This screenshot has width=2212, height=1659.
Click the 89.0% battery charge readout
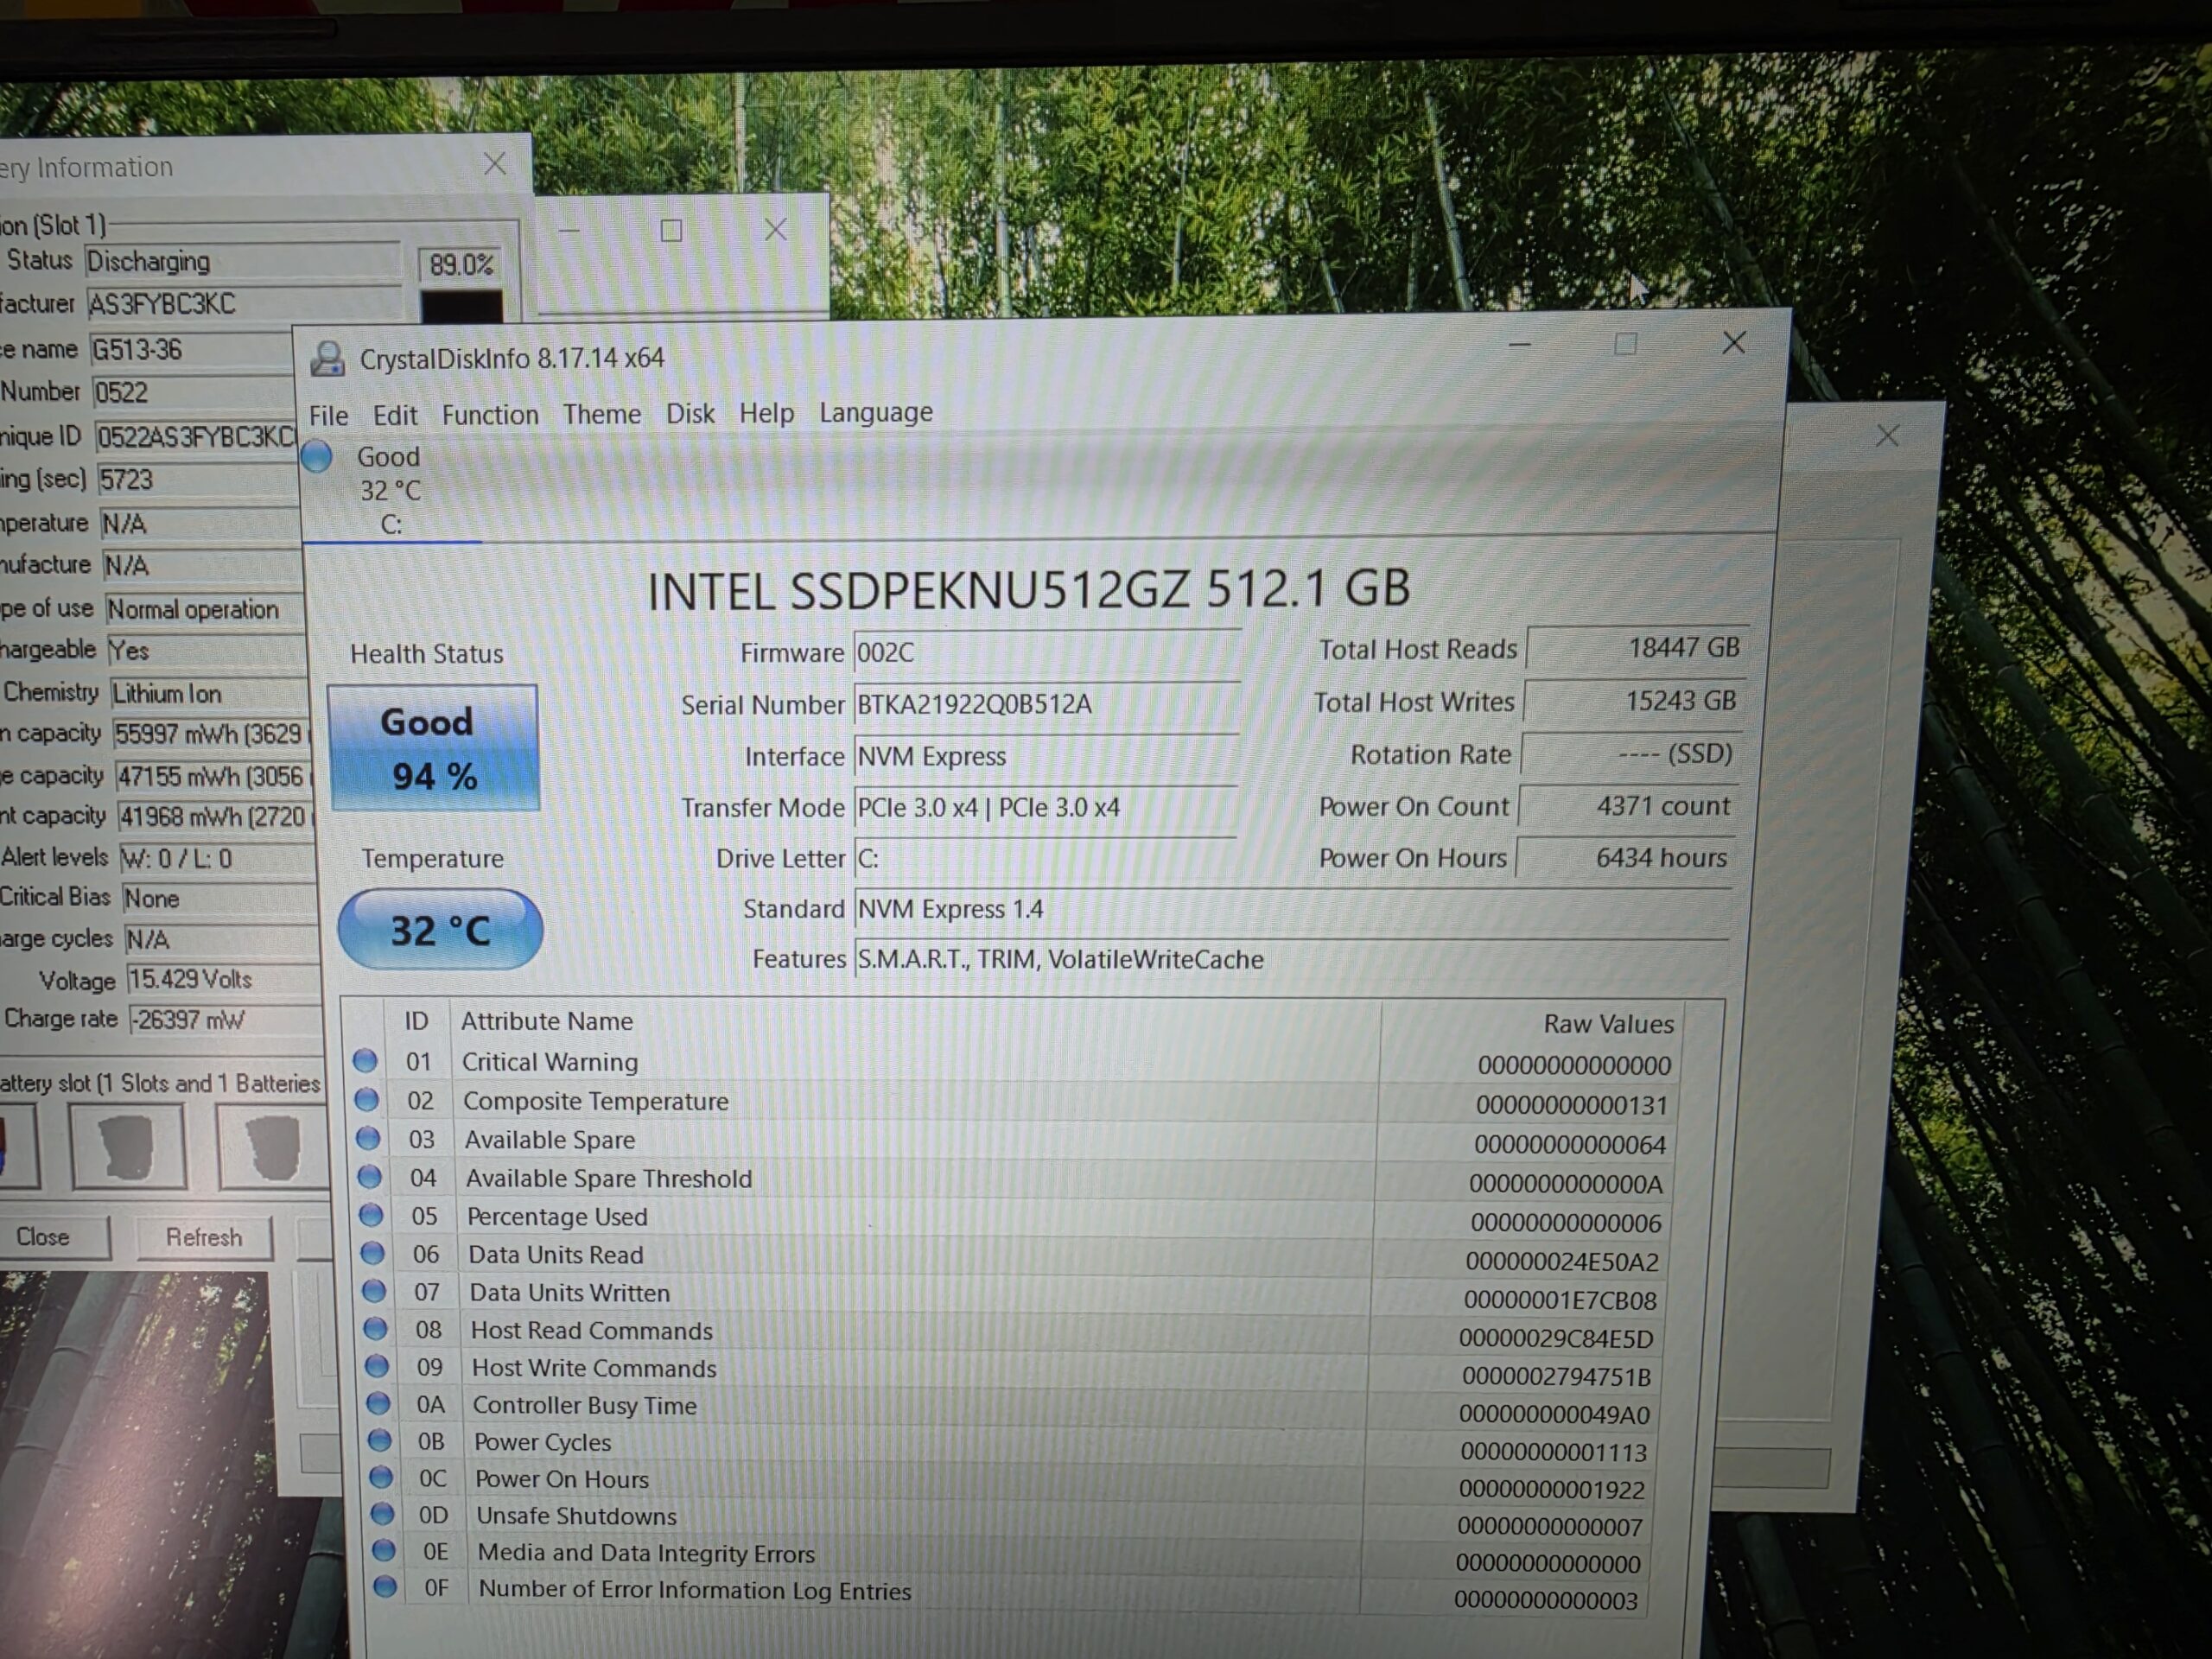click(x=461, y=265)
